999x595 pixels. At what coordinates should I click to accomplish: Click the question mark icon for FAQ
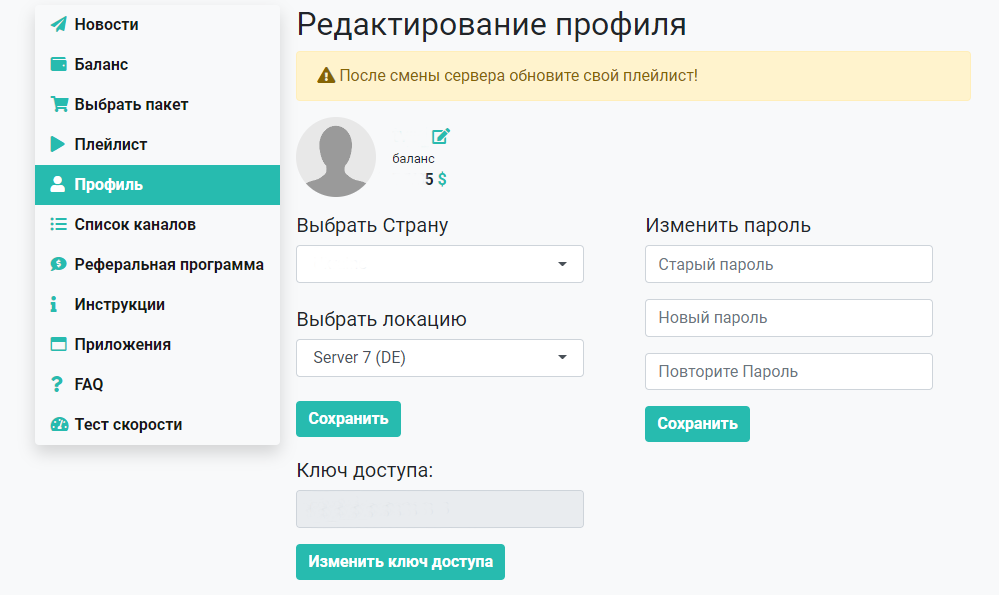tap(57, 384)
